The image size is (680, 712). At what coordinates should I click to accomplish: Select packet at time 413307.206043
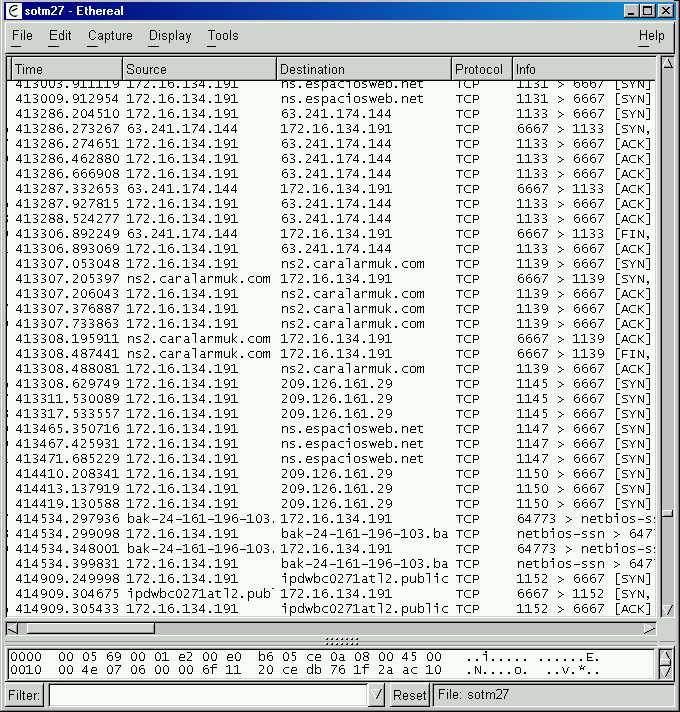[331, 293]
